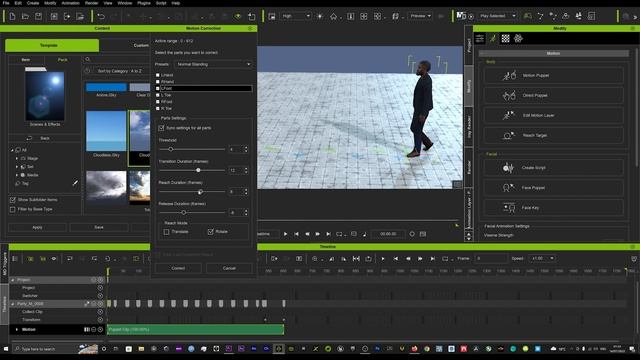Image resolution: width=640 pixels, height=360 pixels.
Task: Click the Apply button in the Content panel
Action: 37,227
